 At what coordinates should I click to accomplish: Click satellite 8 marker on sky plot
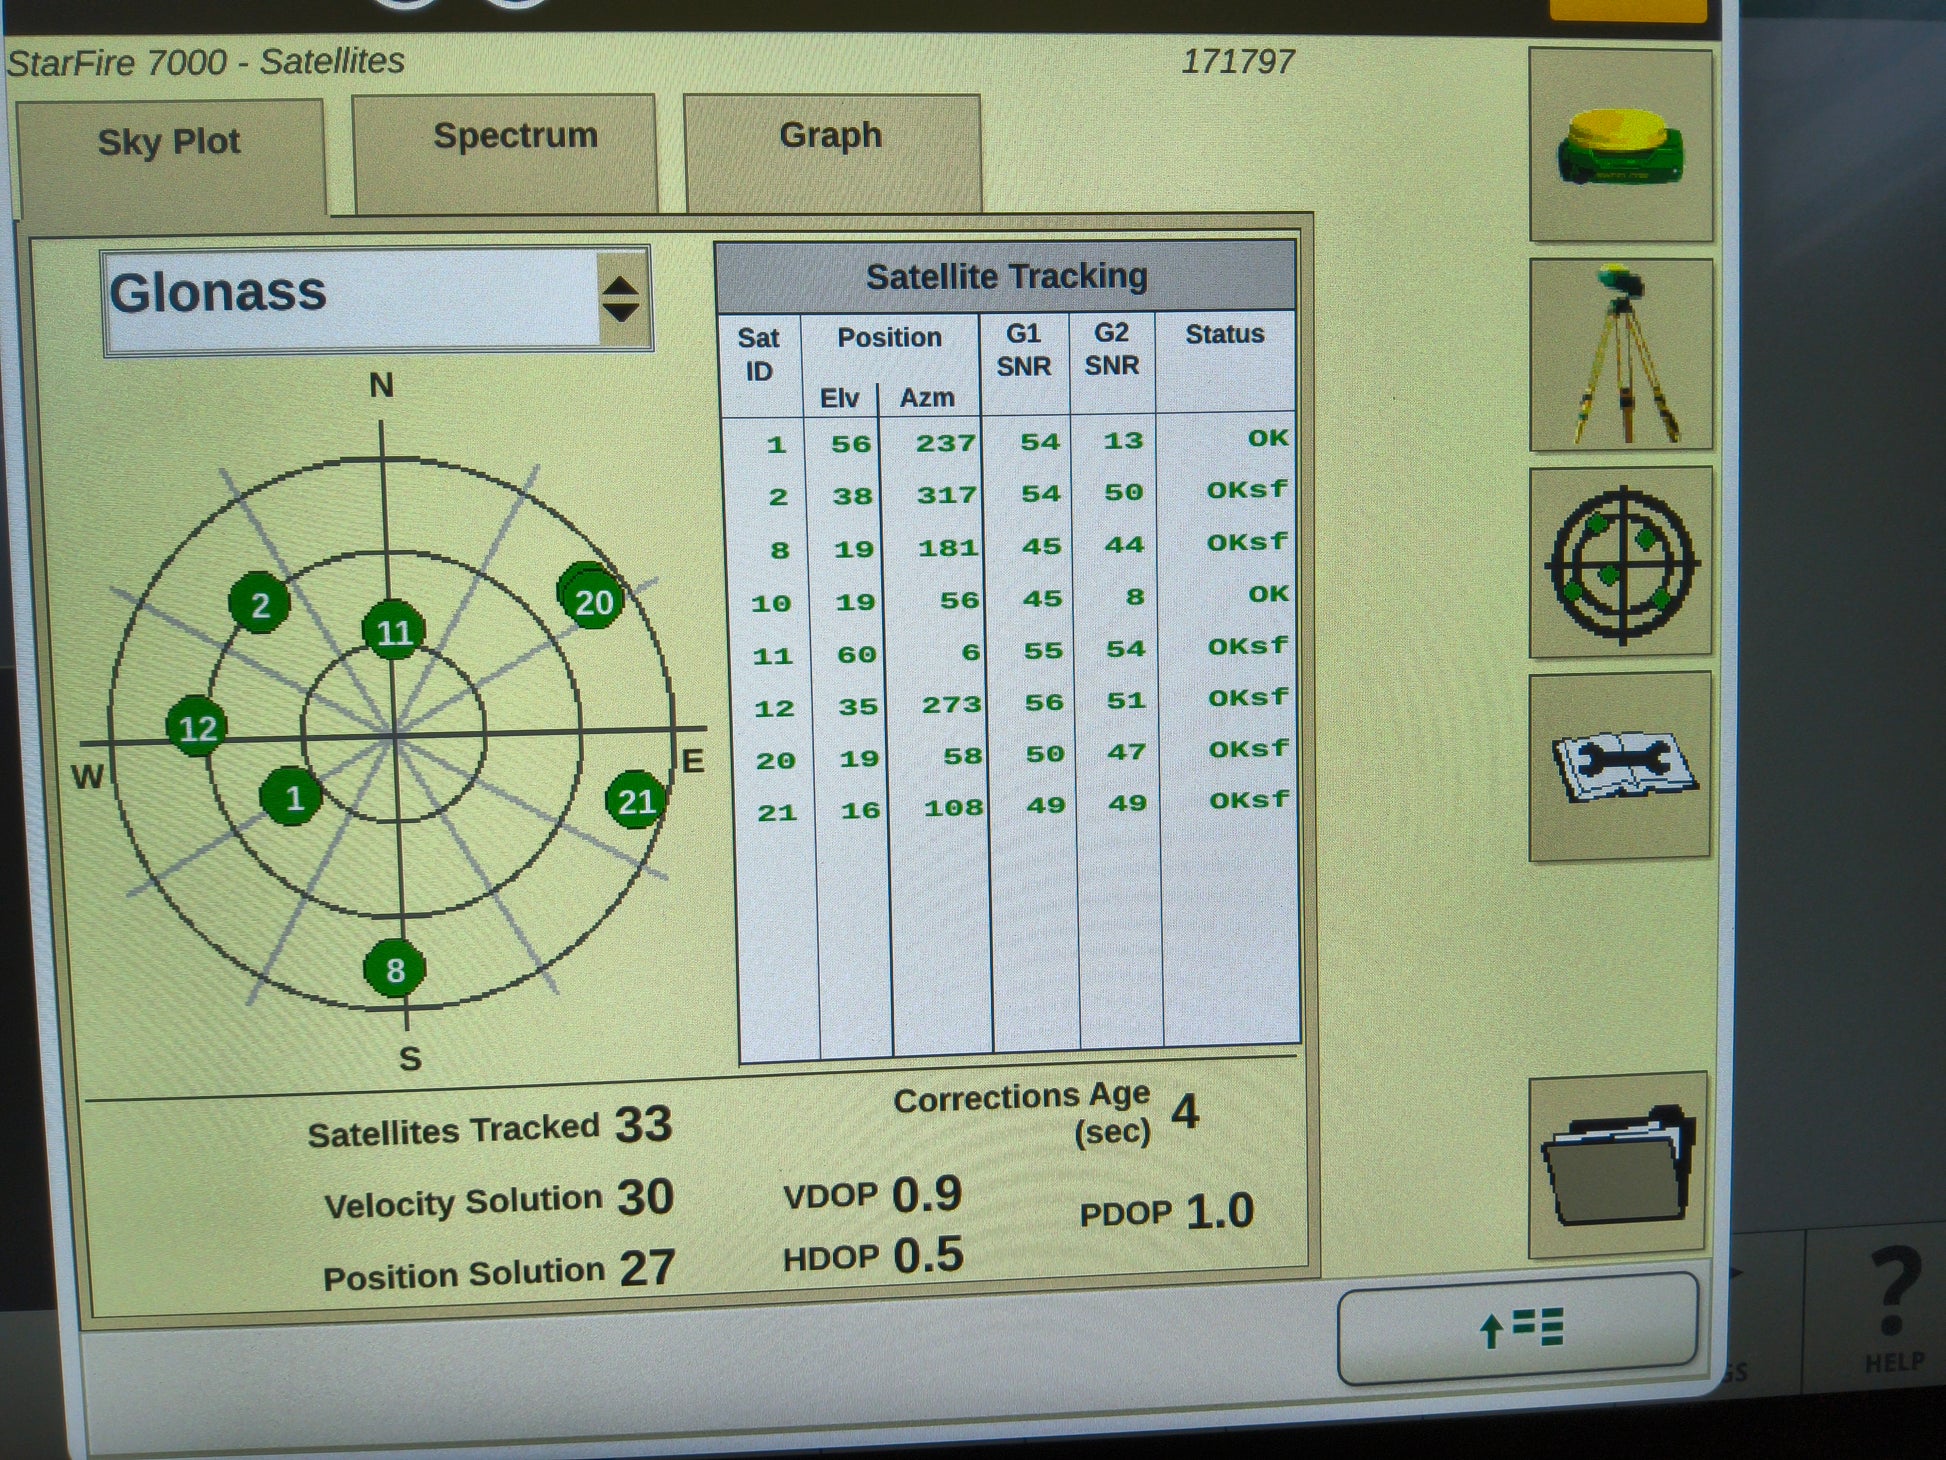point(395,969)
